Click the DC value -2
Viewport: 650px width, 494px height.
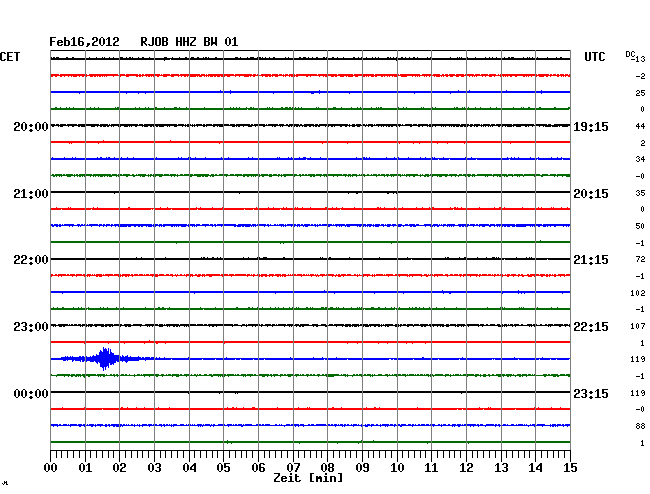640,76
